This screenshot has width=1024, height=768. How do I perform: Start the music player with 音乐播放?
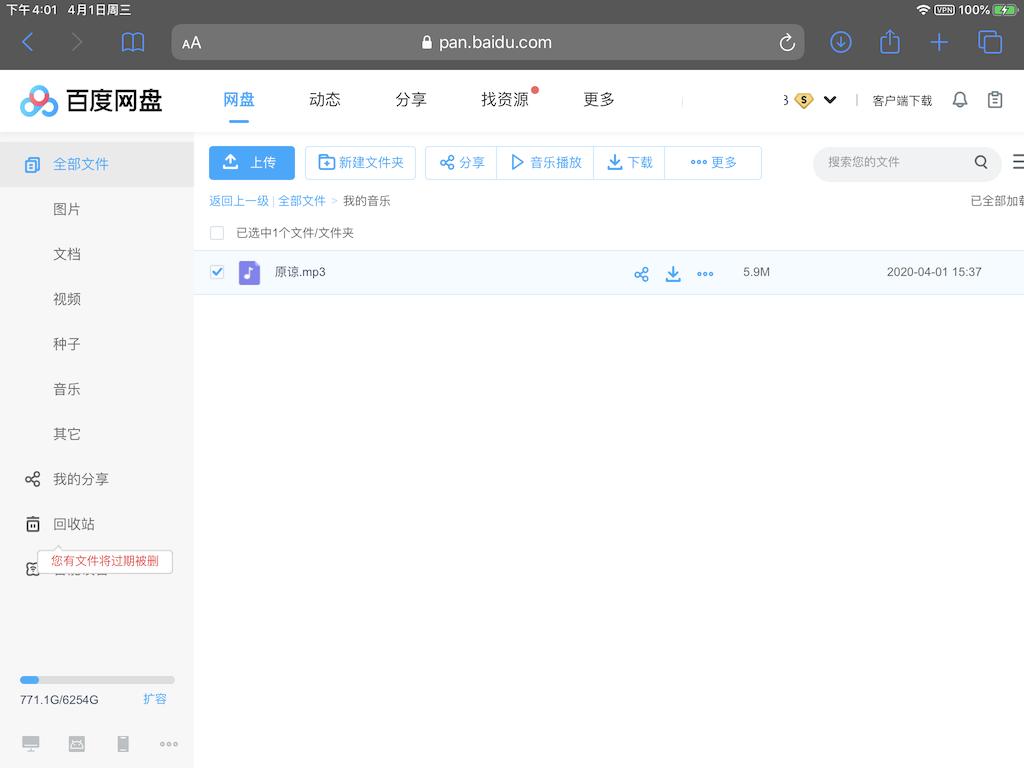(x=545, y=162)
